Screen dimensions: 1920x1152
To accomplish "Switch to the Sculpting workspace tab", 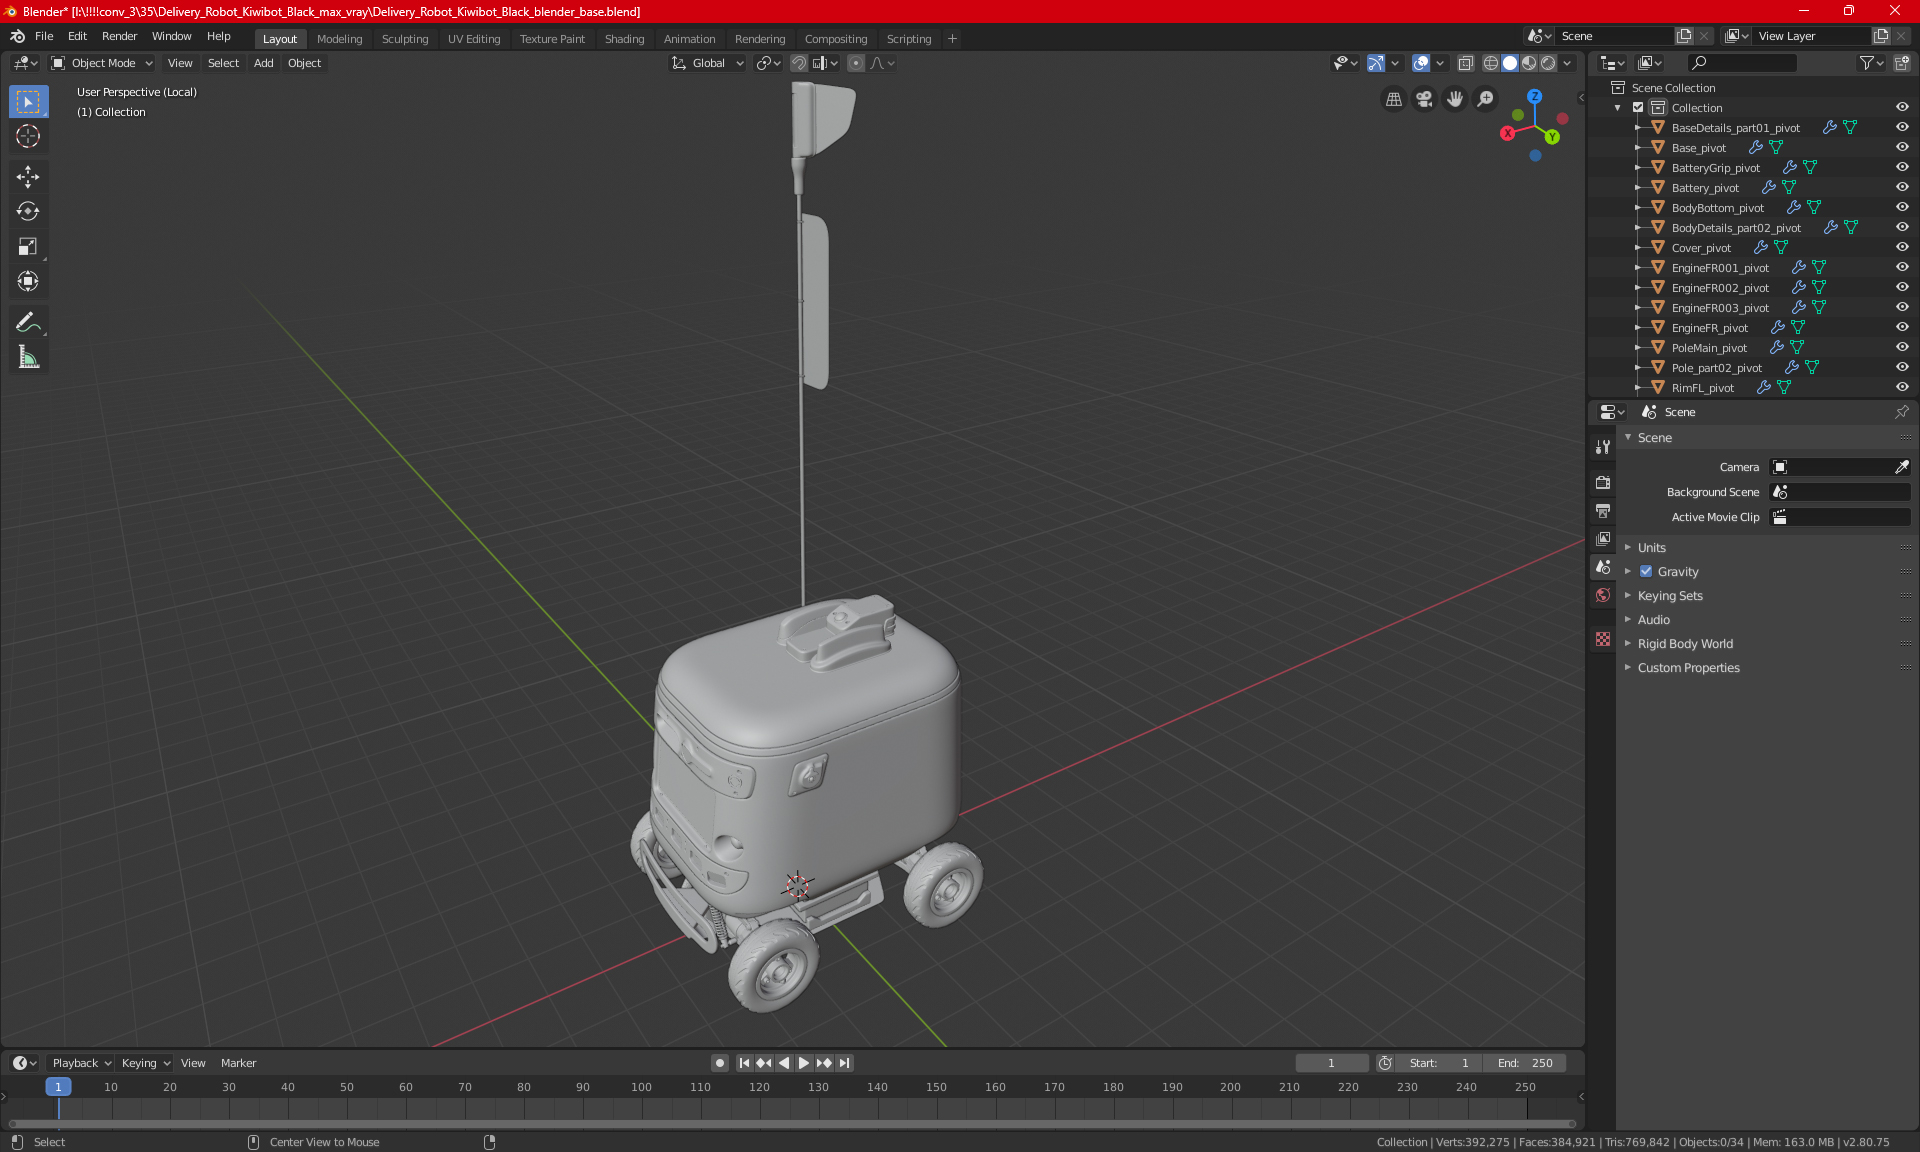I will (x=404, y=39).
